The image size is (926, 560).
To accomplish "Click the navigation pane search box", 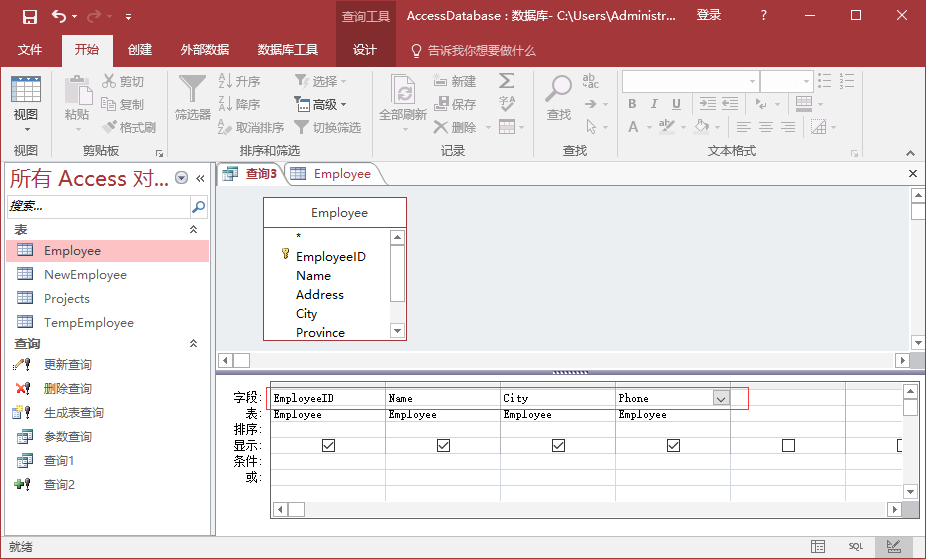I will [98, 207].
